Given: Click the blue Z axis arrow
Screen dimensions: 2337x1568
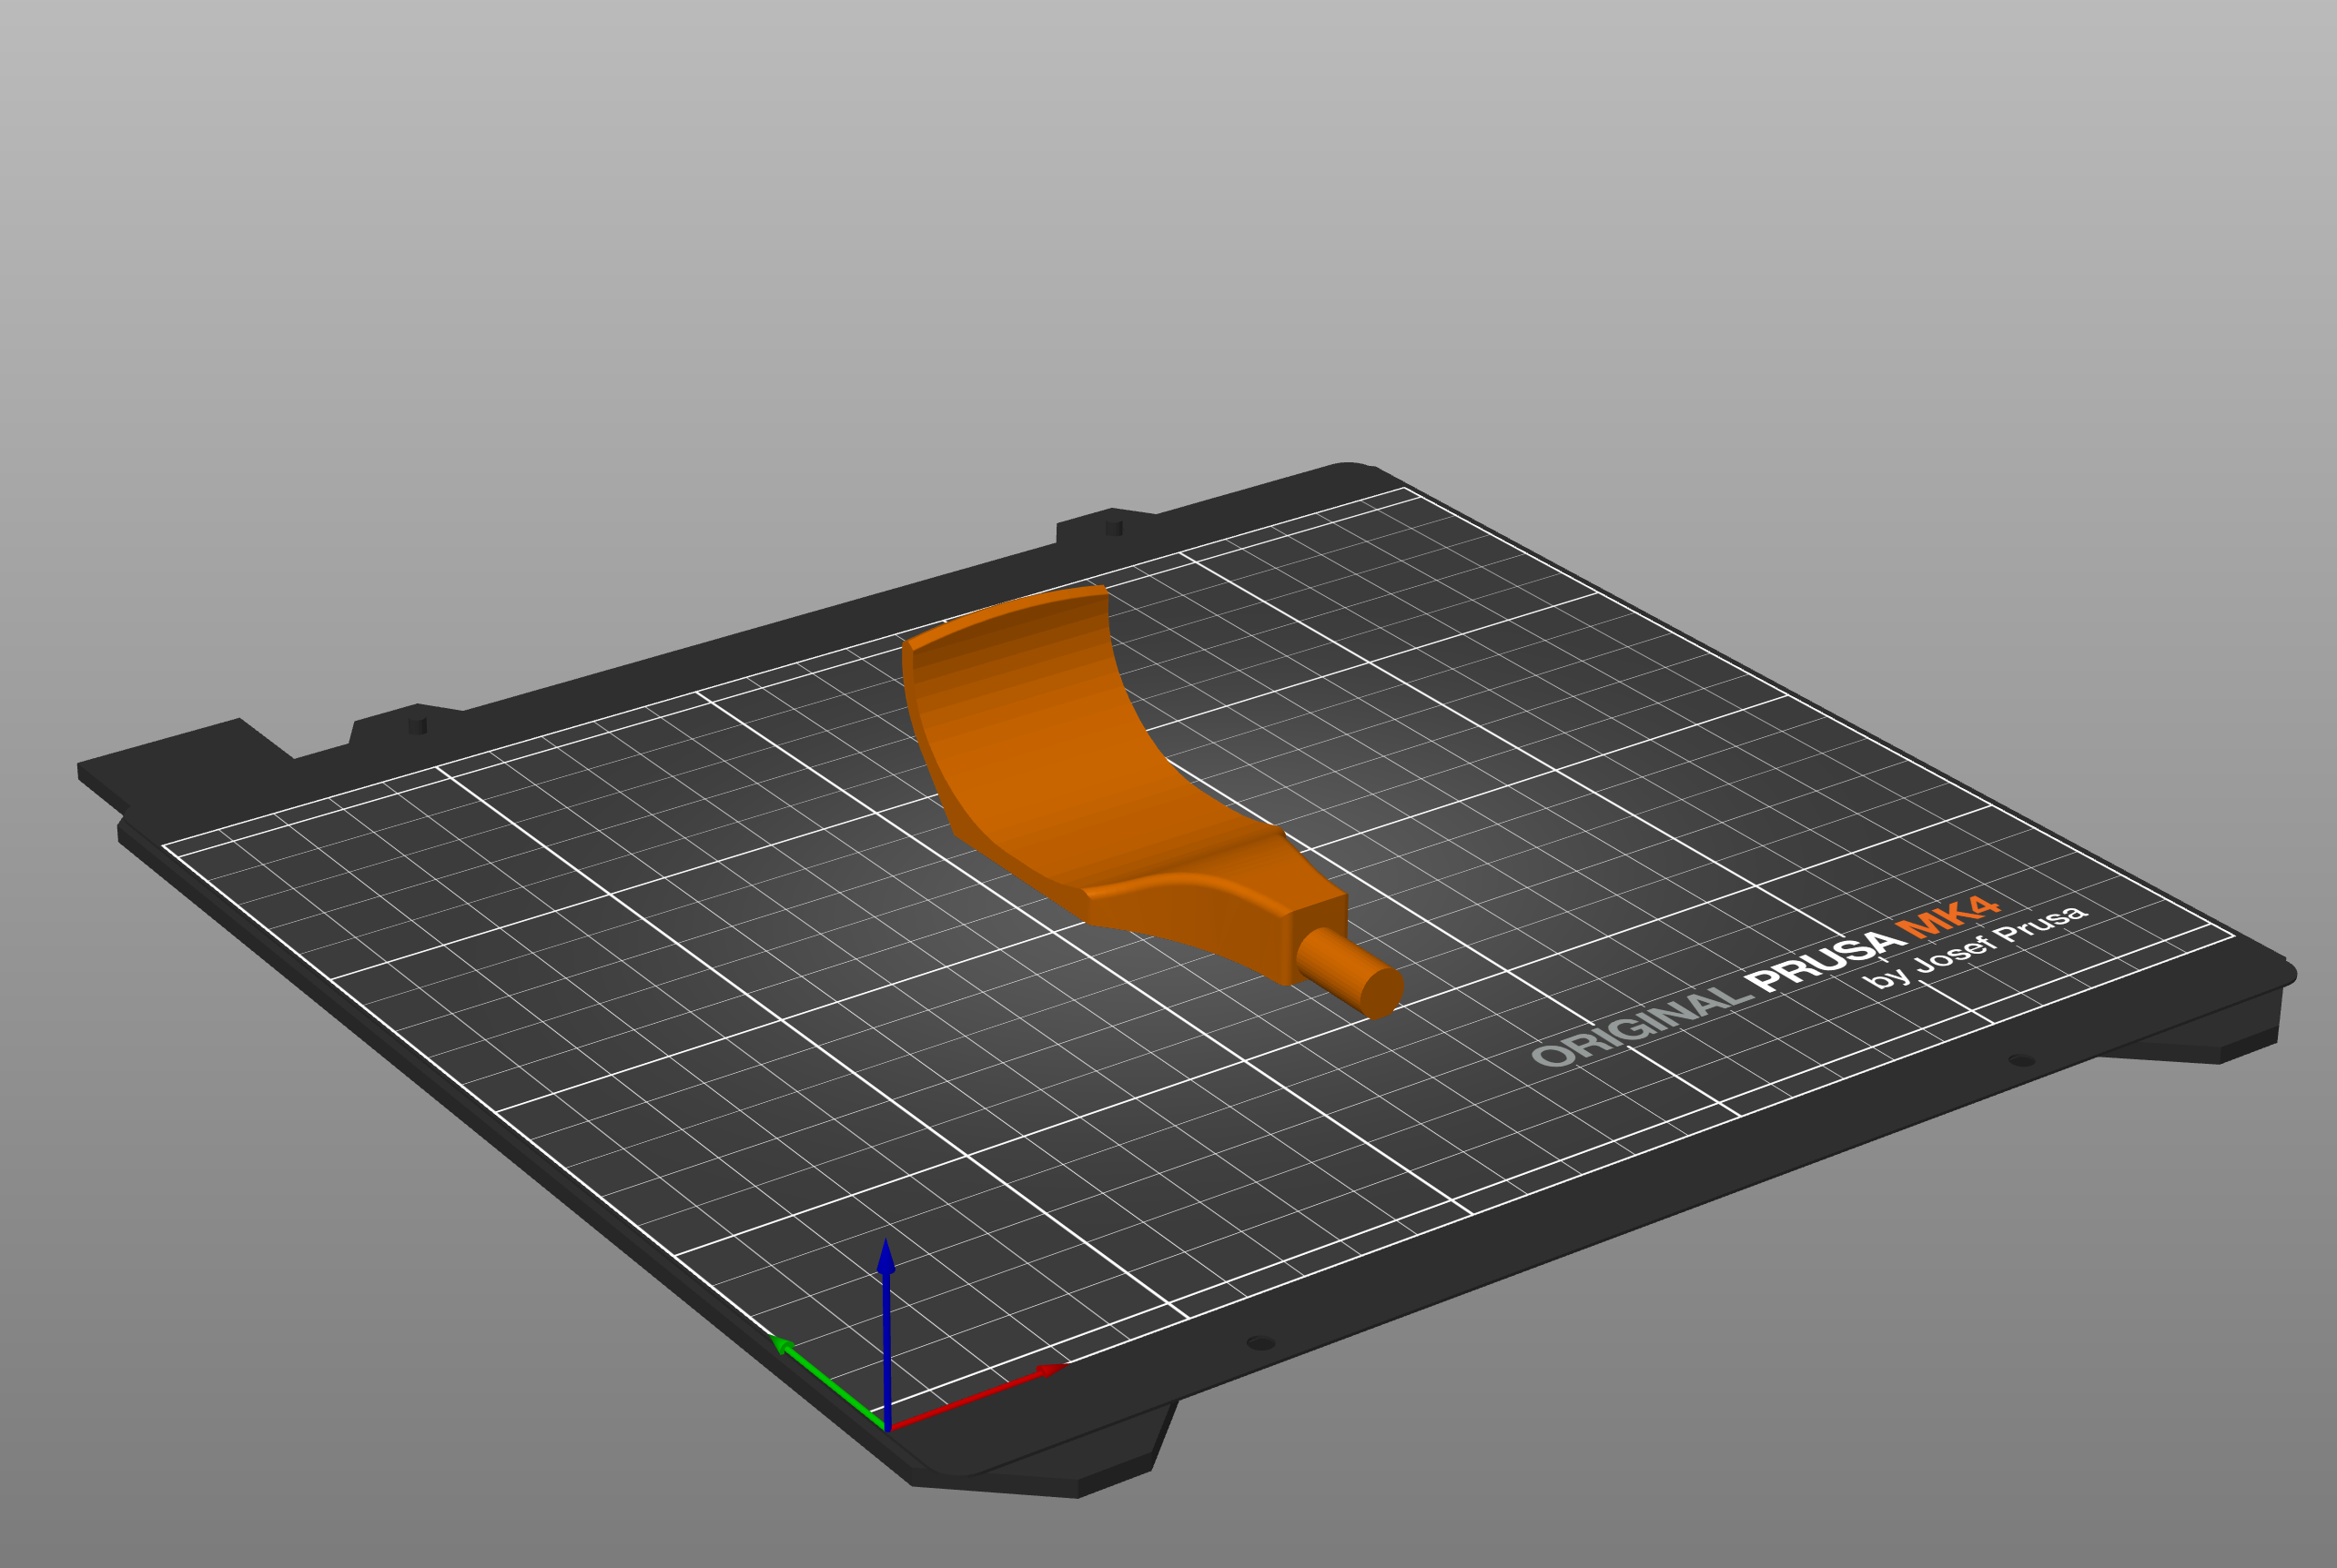Looking at the screenshot, I should coord(886,1334).
